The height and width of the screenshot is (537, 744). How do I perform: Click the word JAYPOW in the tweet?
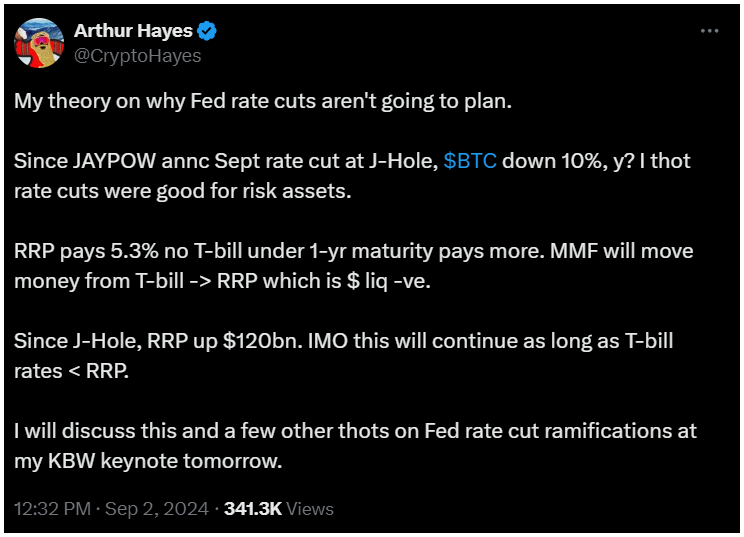coord(114,161)
